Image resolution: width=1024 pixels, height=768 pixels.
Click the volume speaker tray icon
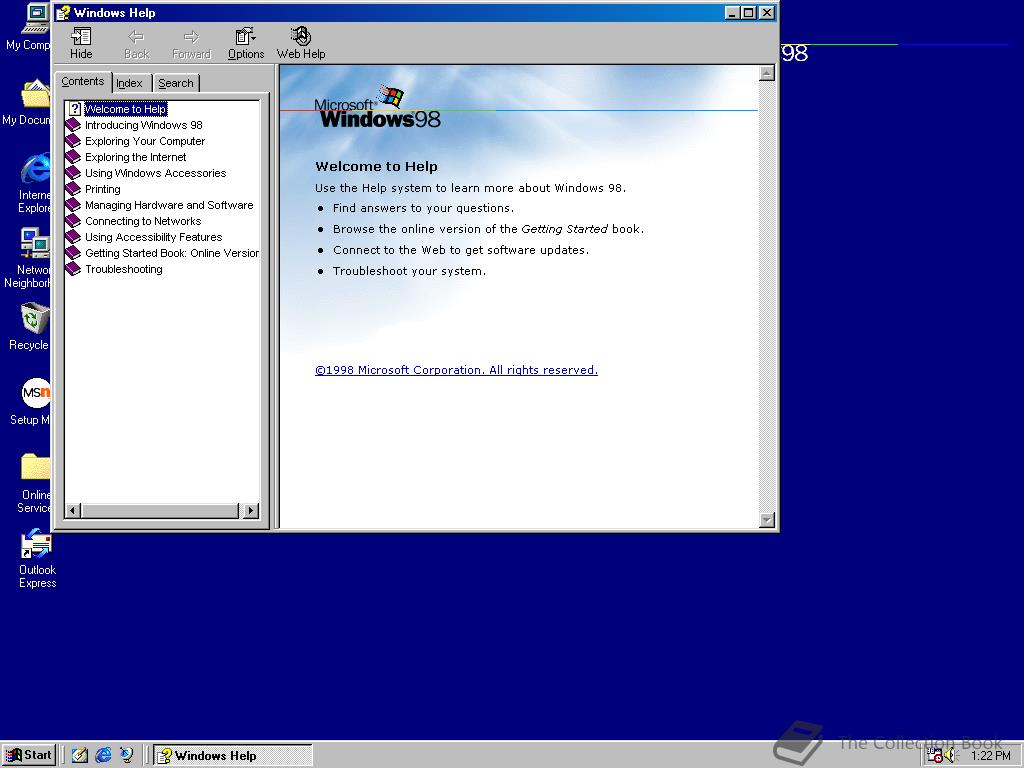(x=950, y=756)
